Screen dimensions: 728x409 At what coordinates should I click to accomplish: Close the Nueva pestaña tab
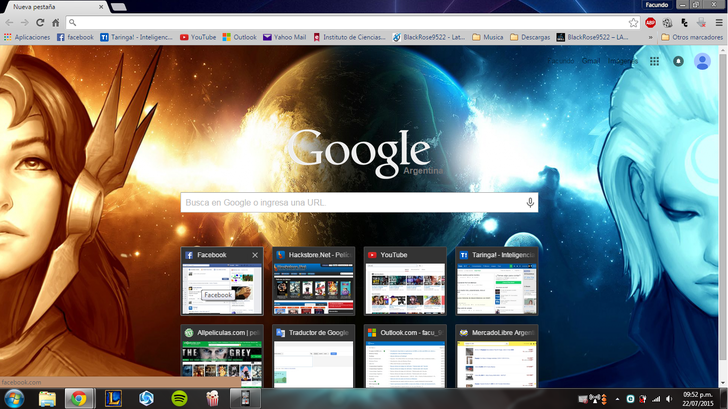point(101,7)
